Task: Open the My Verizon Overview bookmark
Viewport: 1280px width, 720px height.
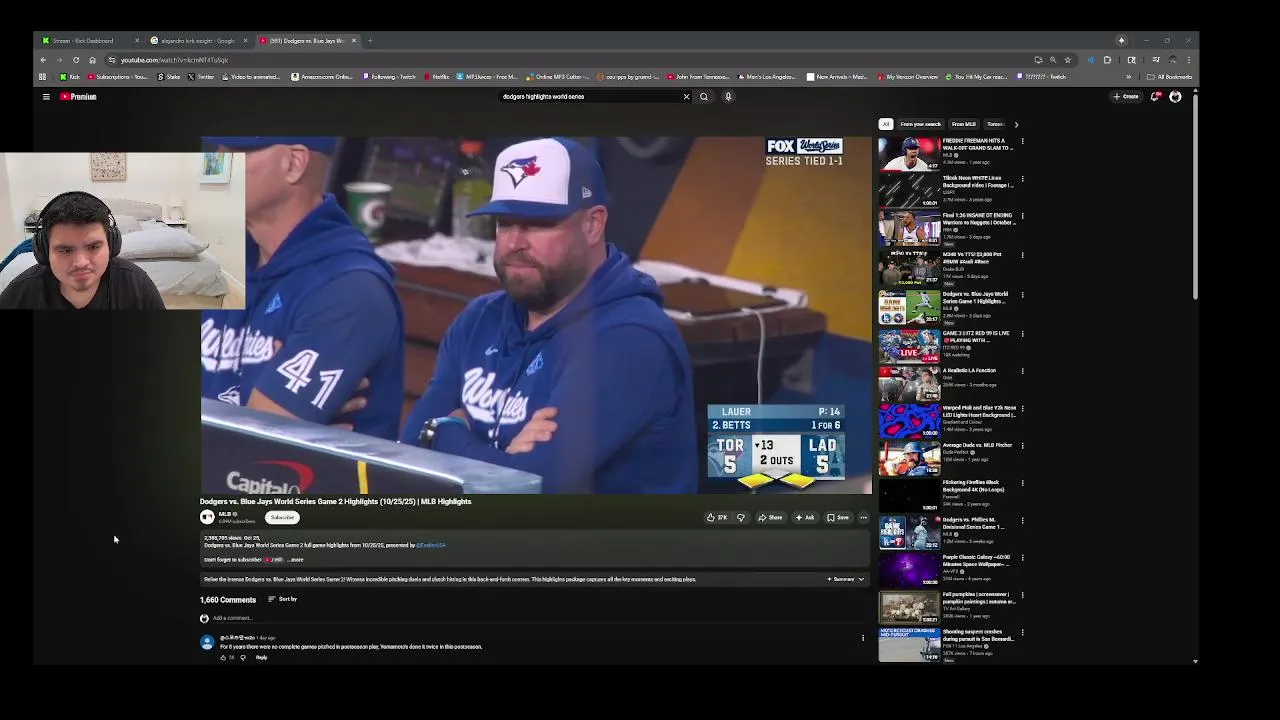Action: (x=907, y=77)
